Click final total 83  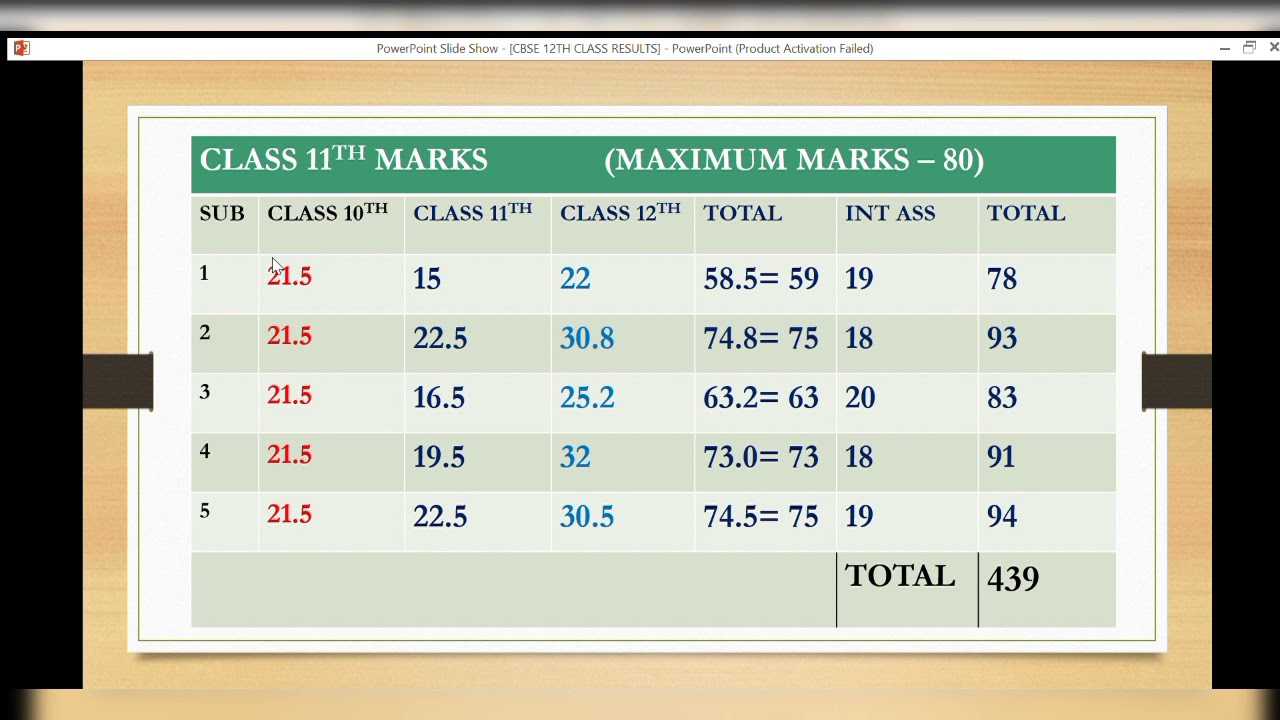tap(1002, 398)
